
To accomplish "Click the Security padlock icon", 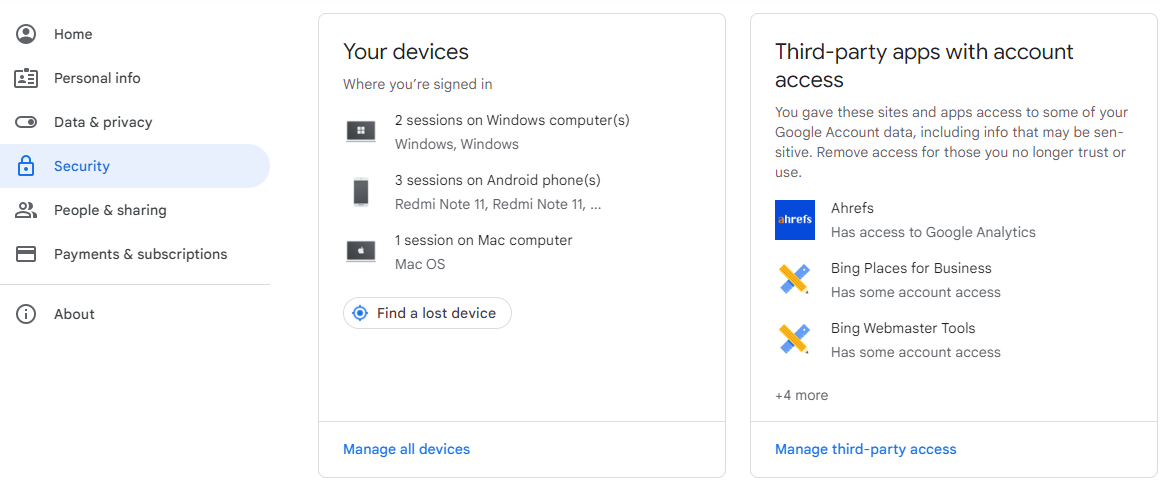I will point(26,166).
